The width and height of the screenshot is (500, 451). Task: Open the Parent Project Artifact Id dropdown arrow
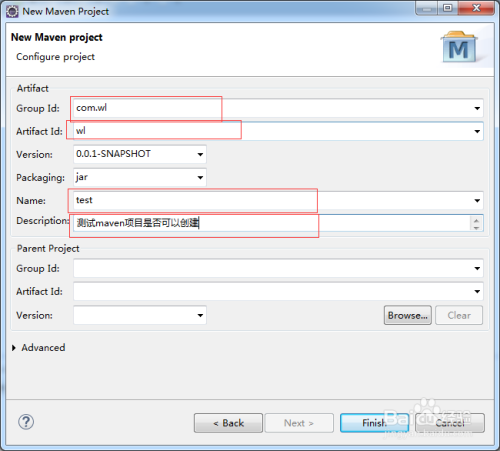(x=477, y=292)
